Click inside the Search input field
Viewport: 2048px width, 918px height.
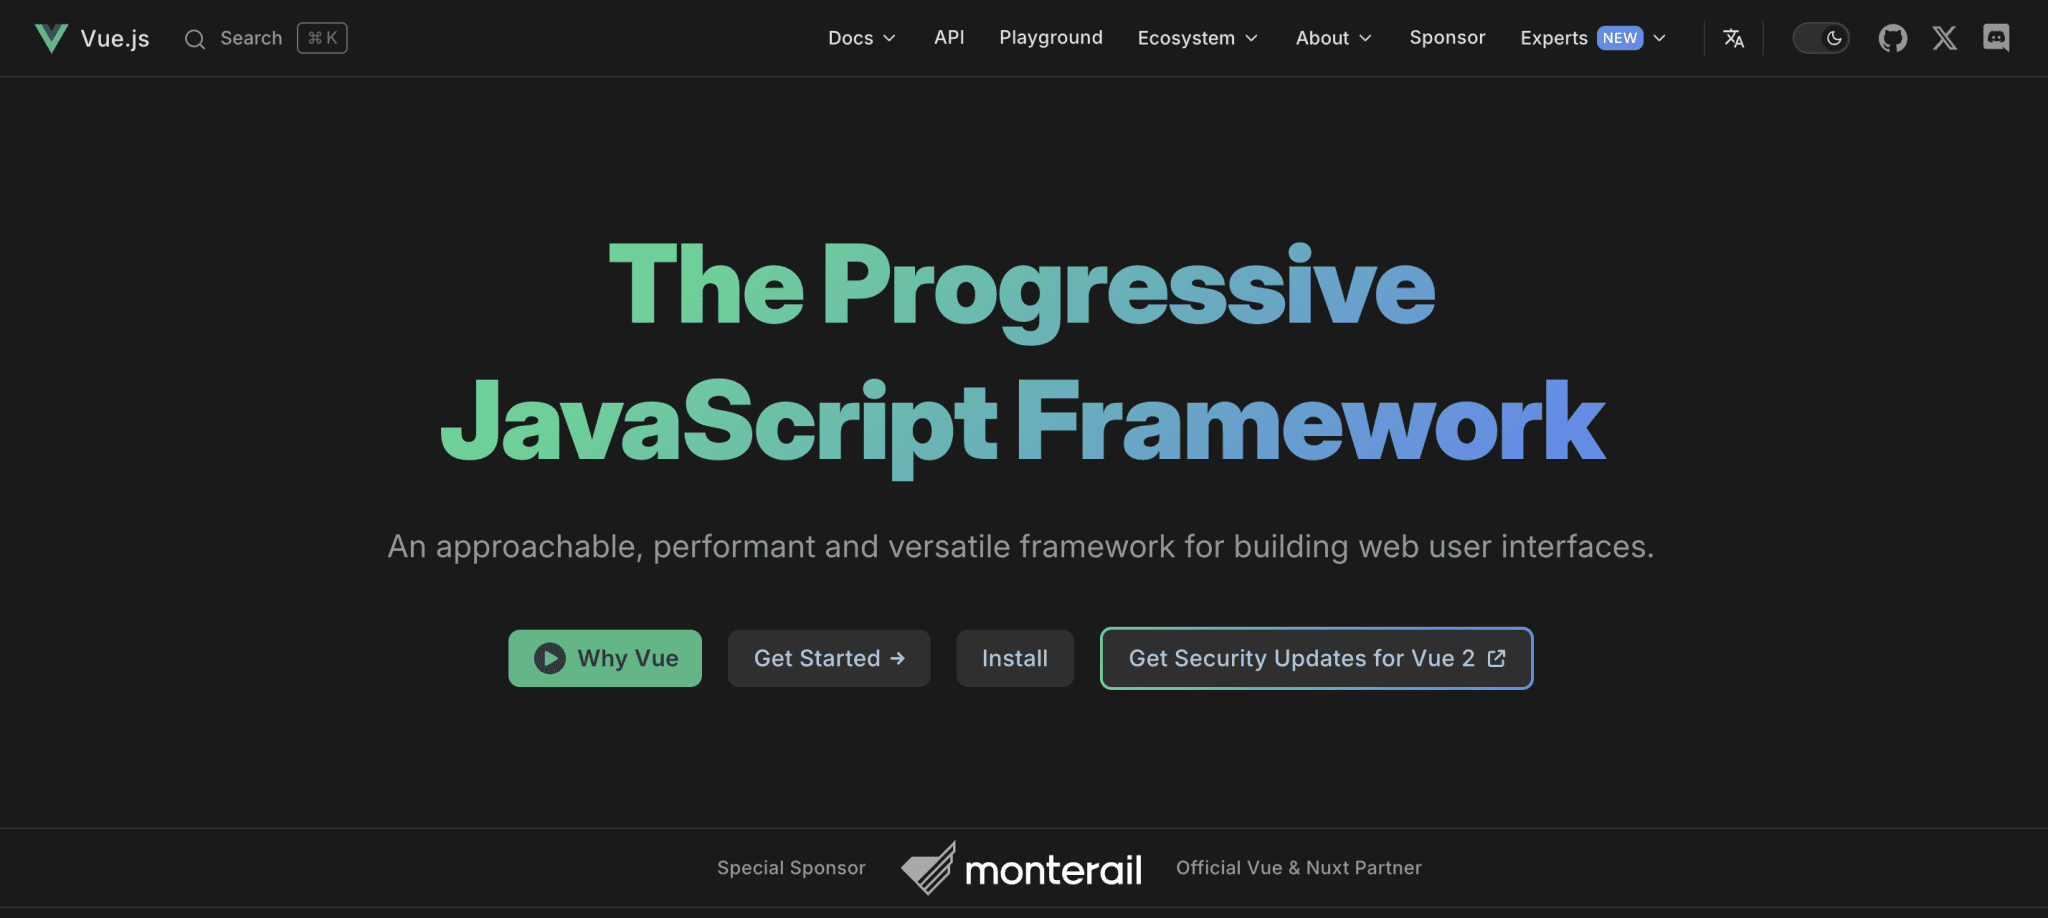(252, 38)
